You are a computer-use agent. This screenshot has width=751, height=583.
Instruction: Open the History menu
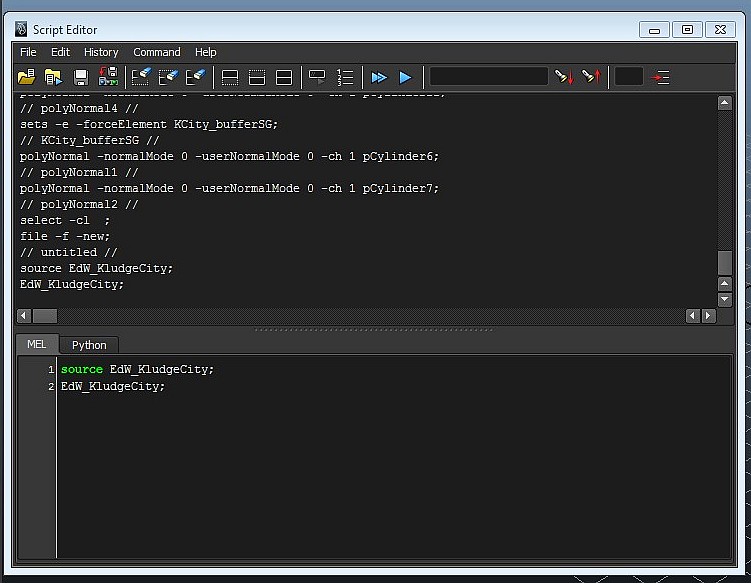101,52
